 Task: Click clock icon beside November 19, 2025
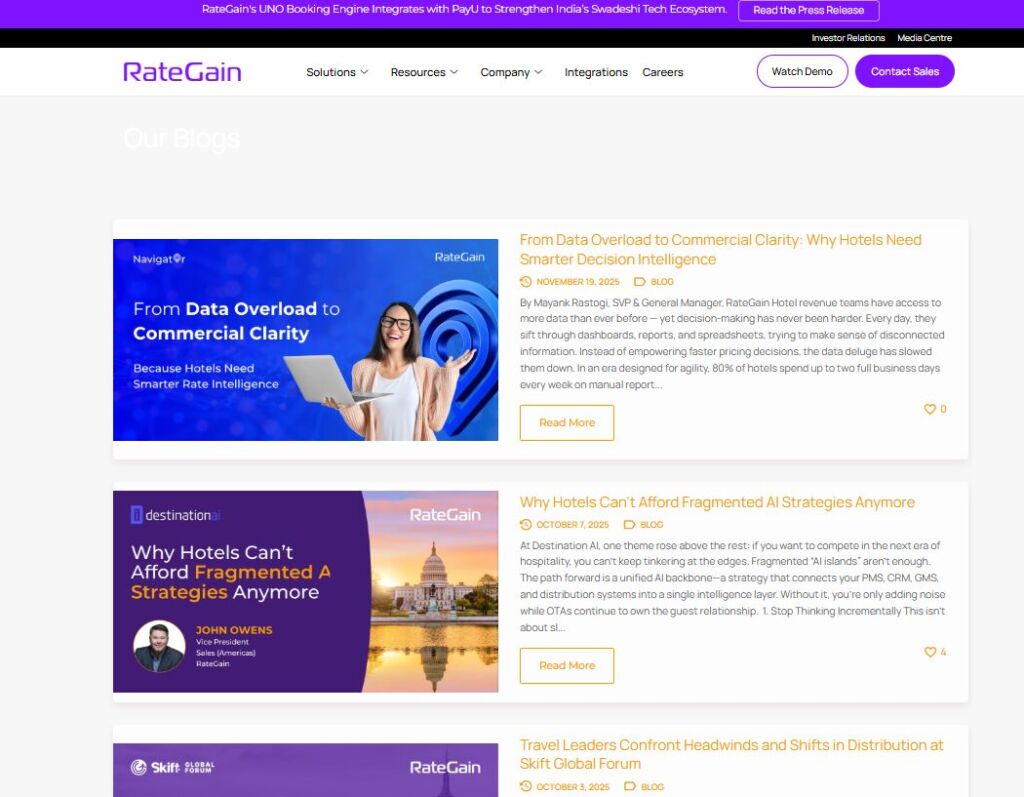point(526,282)
